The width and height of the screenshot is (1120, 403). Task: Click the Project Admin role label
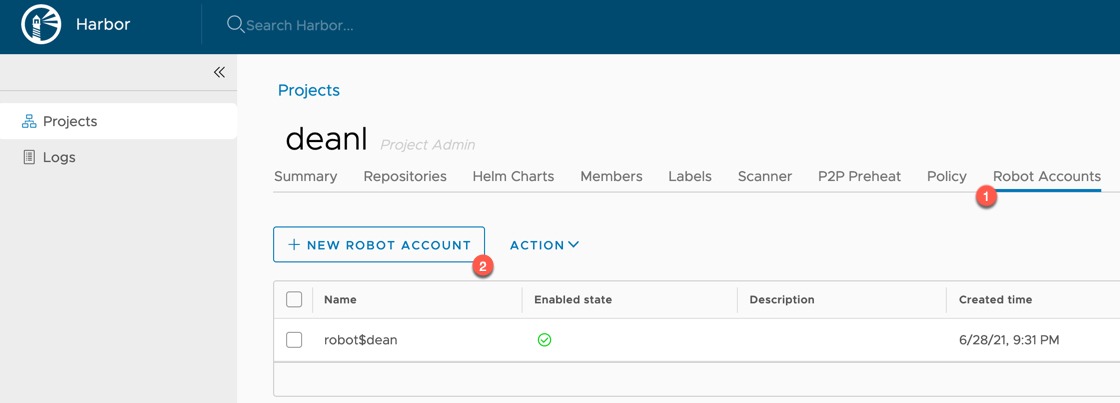click(427, 145)
